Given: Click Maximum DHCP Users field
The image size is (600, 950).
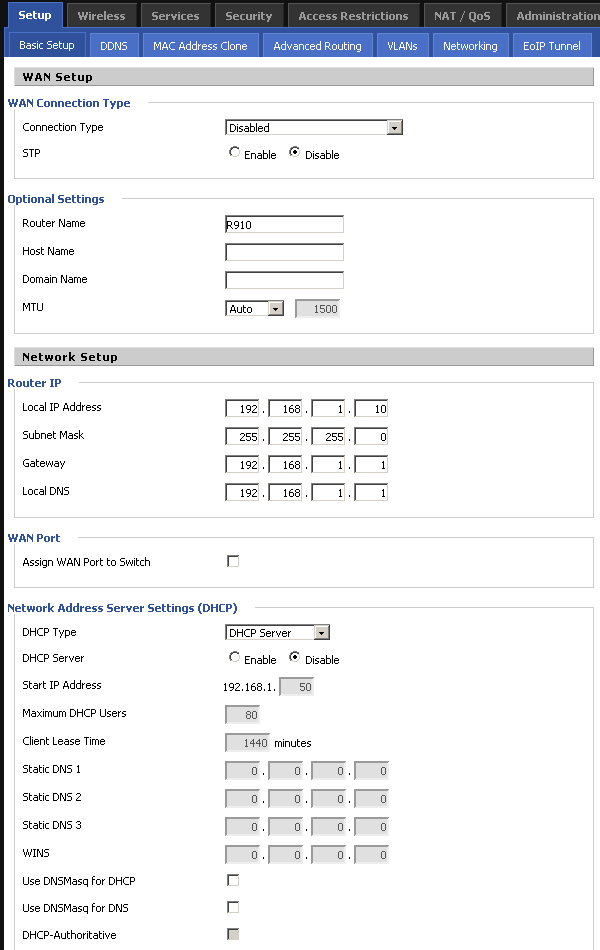Looking at the screenshot, I should pos(242,714).
